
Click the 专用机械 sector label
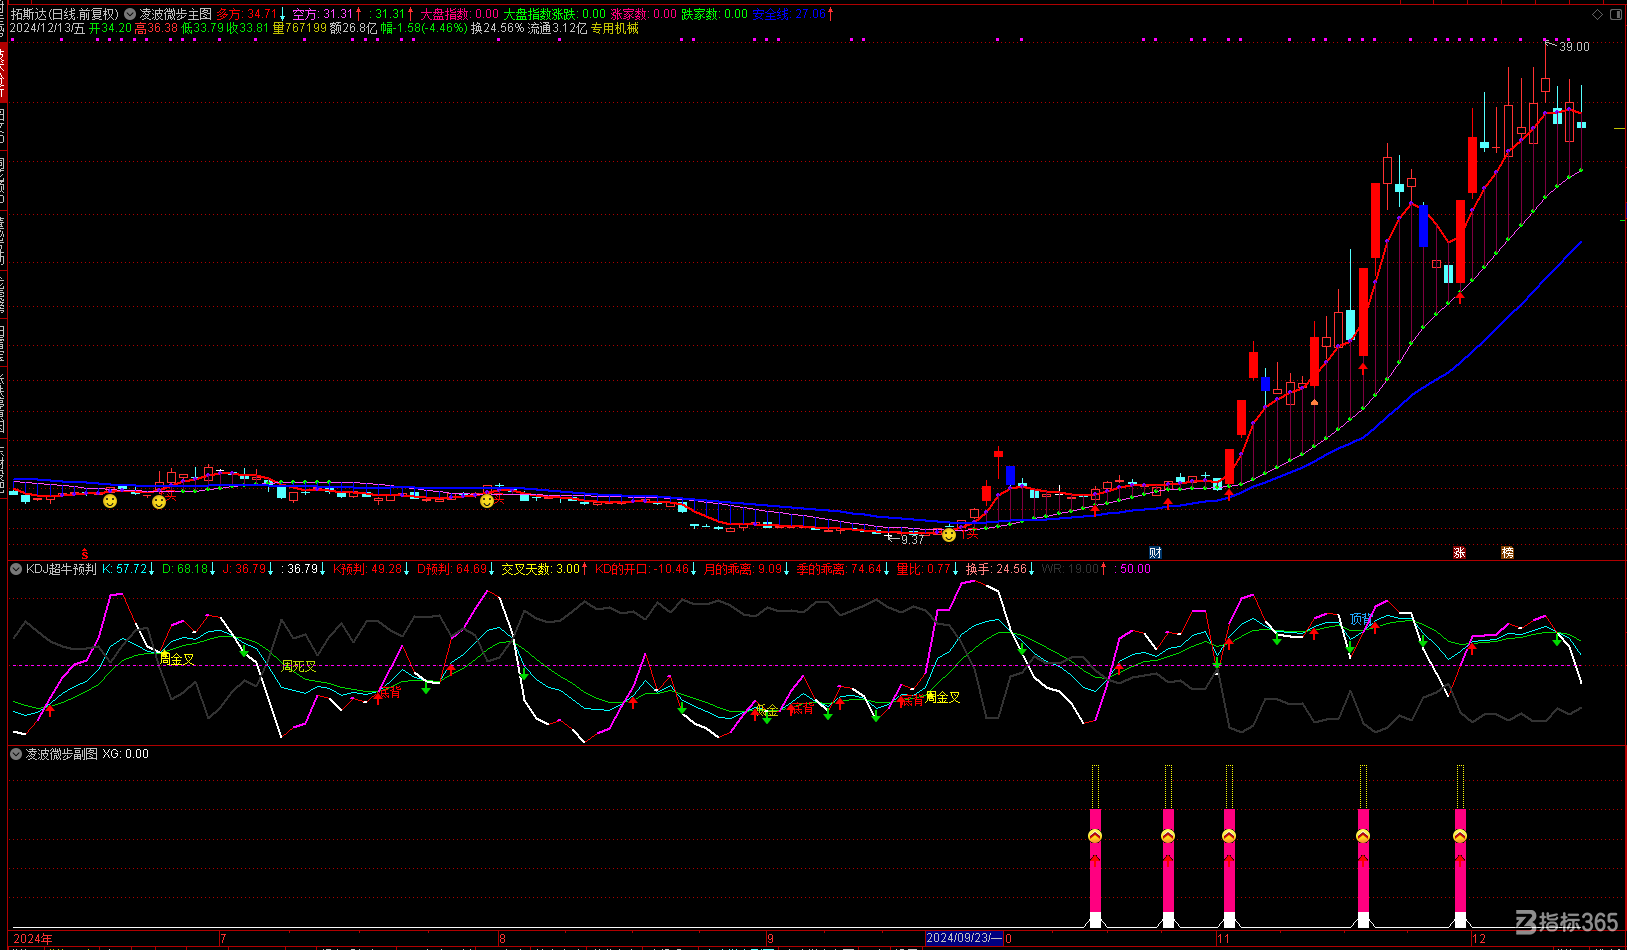(x=614, y=28)
